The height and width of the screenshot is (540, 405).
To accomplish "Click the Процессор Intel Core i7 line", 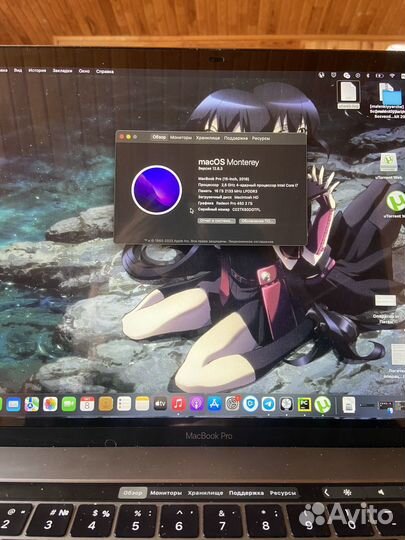I will 248,185.
